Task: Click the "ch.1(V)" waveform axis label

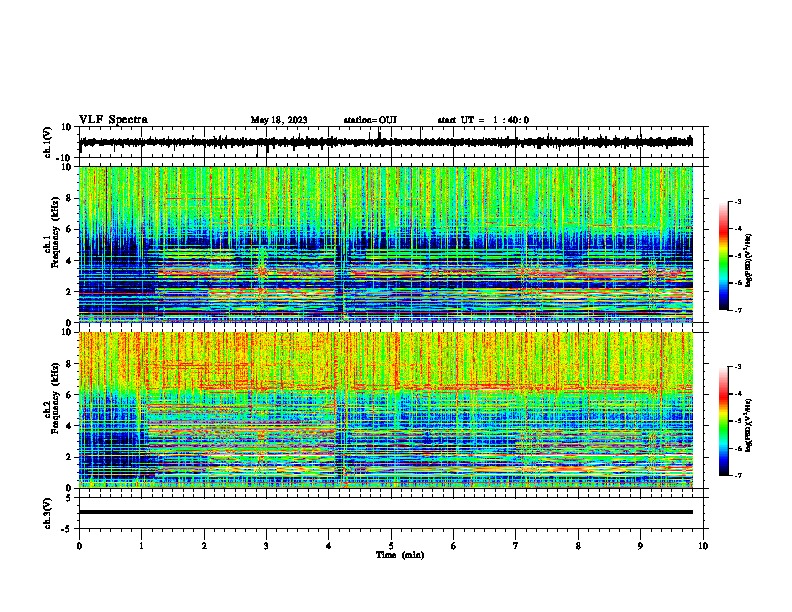Action: tap(48, 142)
